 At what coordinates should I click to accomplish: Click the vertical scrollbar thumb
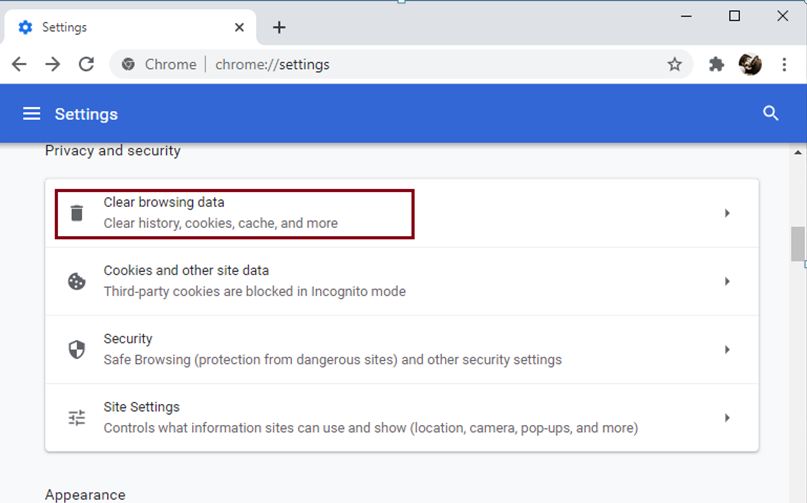tap(797, 244)
